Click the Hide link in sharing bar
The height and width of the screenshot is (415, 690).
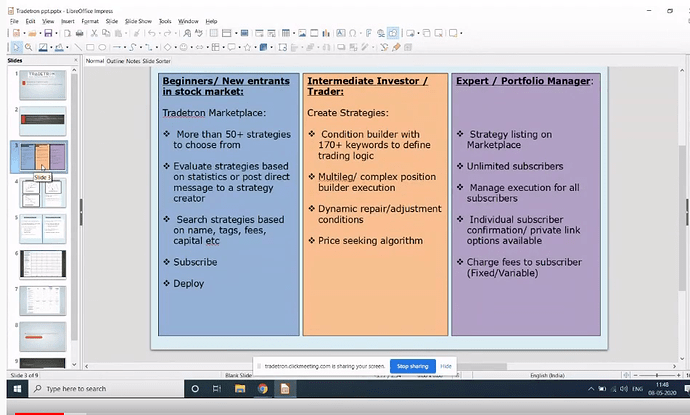click(446, 366)
